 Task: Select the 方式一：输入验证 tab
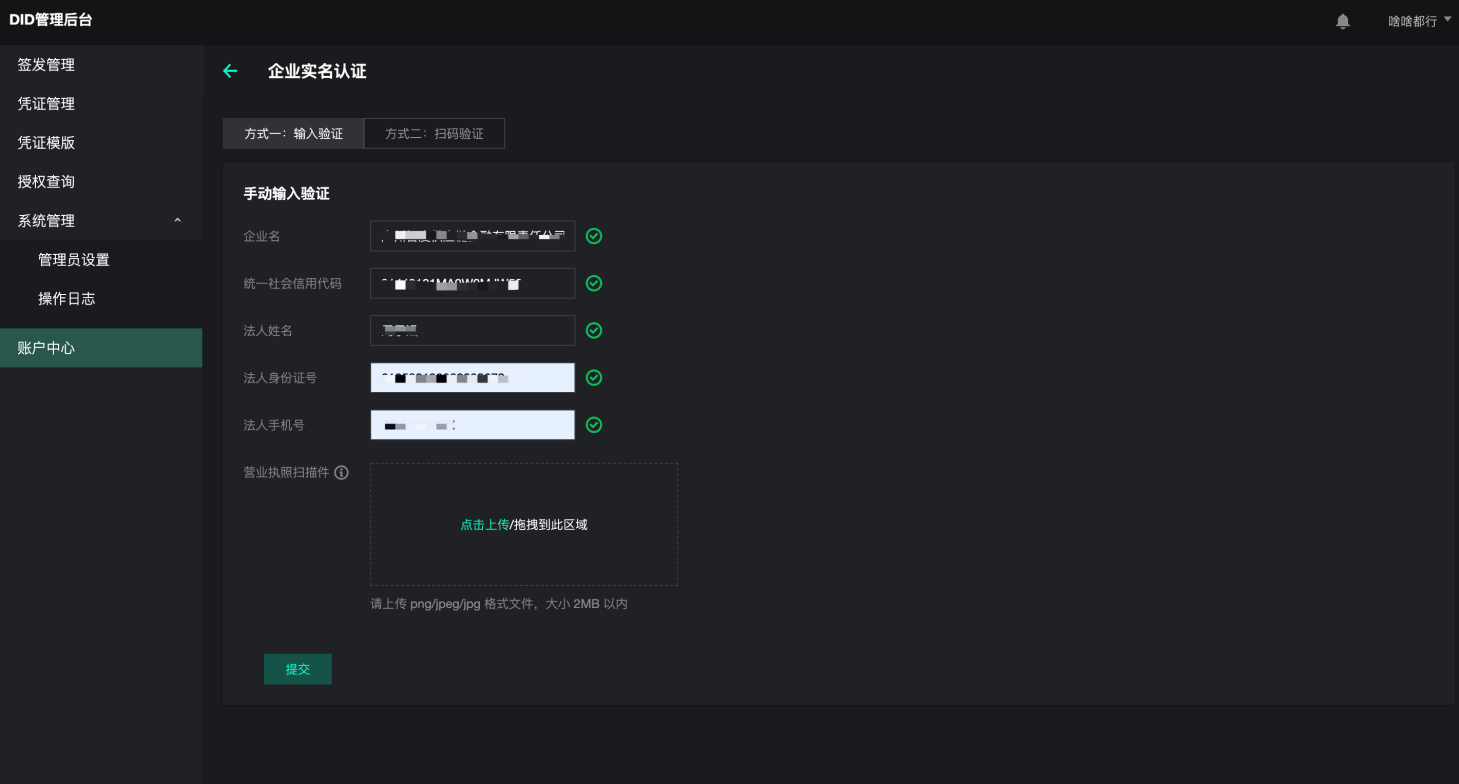pyautogui.click(x=293, y=134)
